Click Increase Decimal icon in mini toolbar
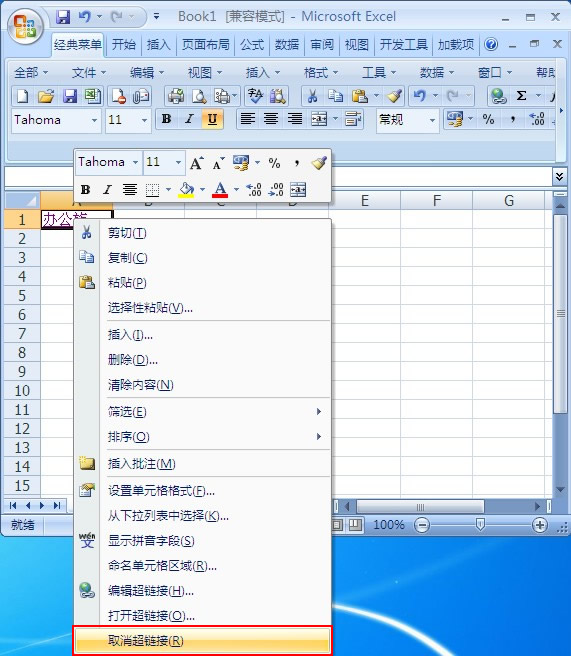The width and height of the screenshot is (571, 656). pos(254,190)
